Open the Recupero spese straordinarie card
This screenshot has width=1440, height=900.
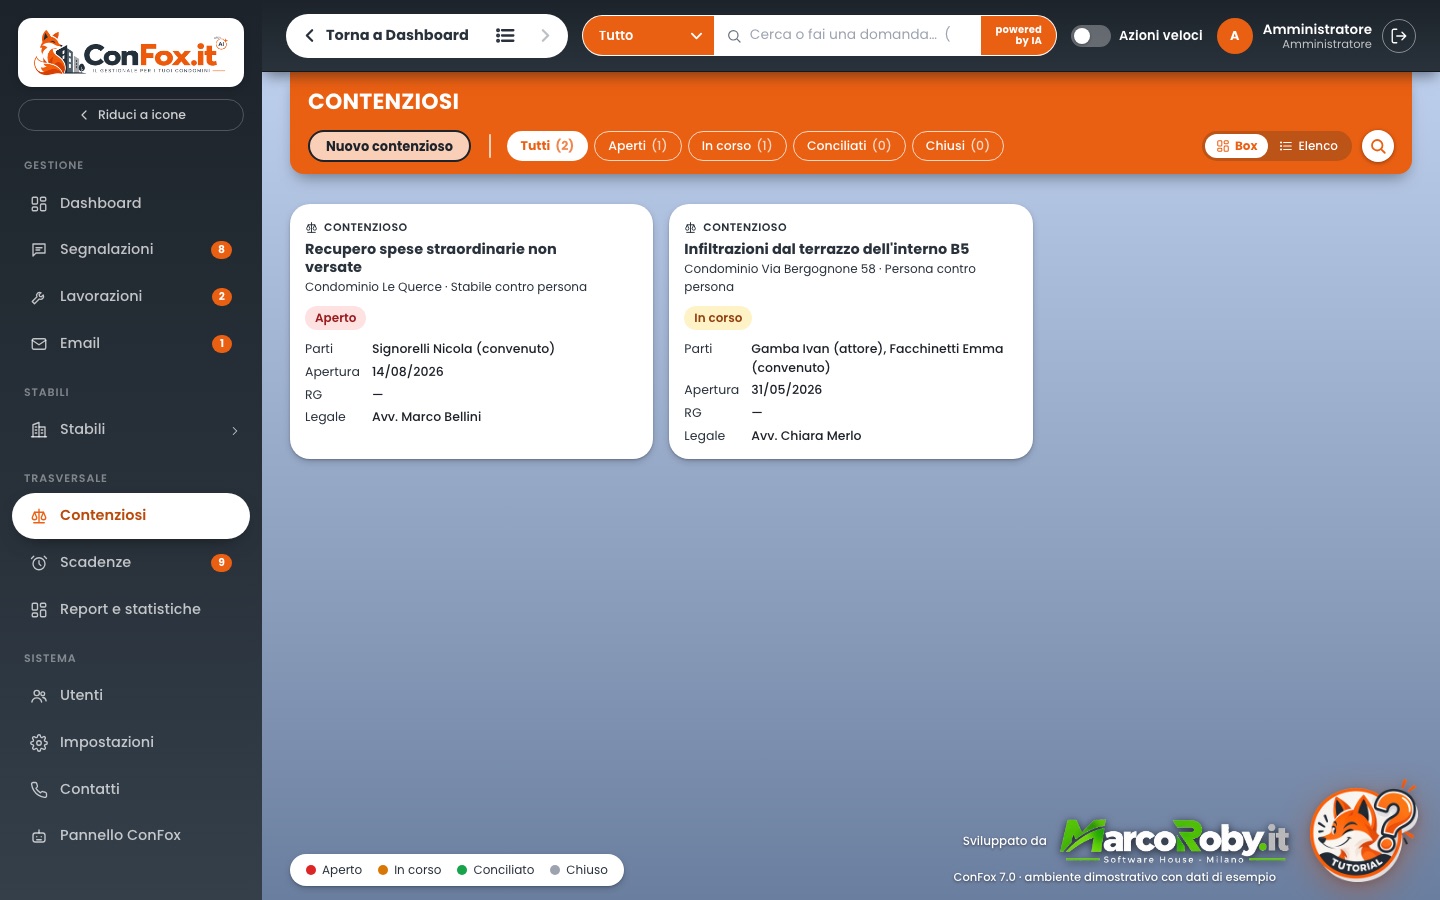tap(471, 332)
